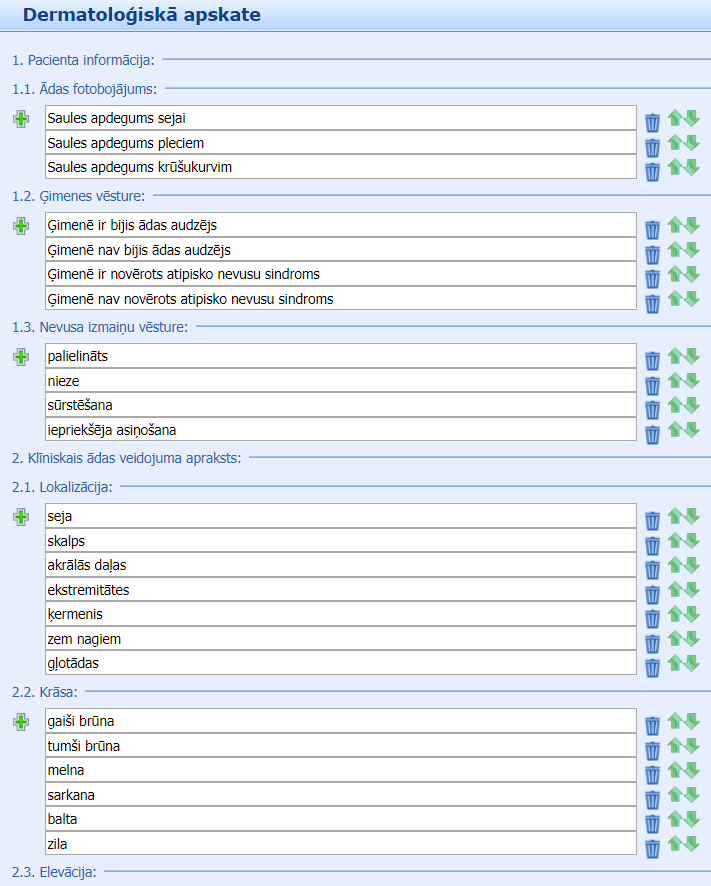The width and height of the screenshot is (711, 886).
Task: Move the "nieze" entry up
Action: click(675, 381)
